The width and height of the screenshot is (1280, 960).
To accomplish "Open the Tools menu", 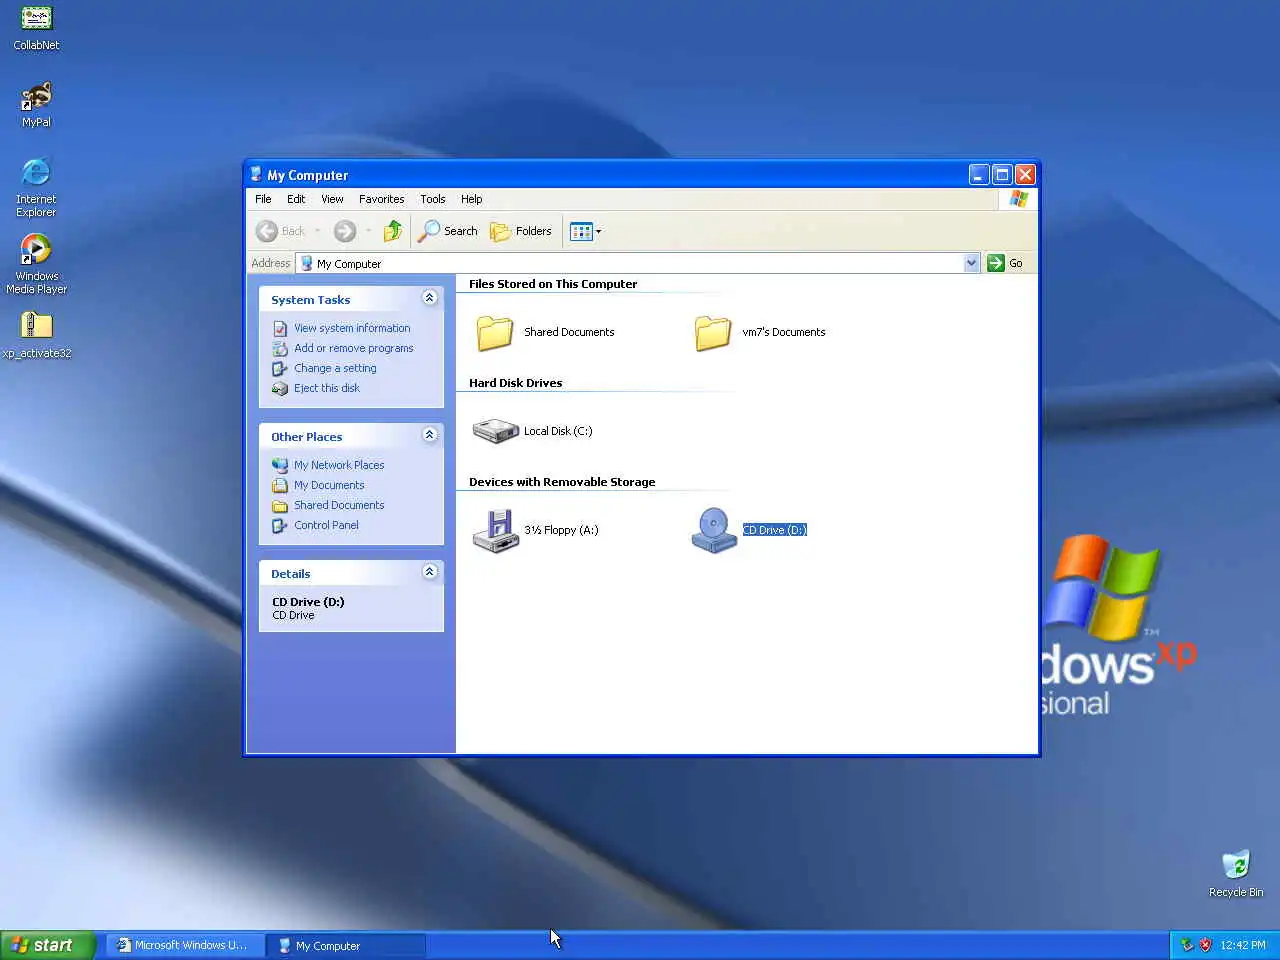I will coord(433,199).
